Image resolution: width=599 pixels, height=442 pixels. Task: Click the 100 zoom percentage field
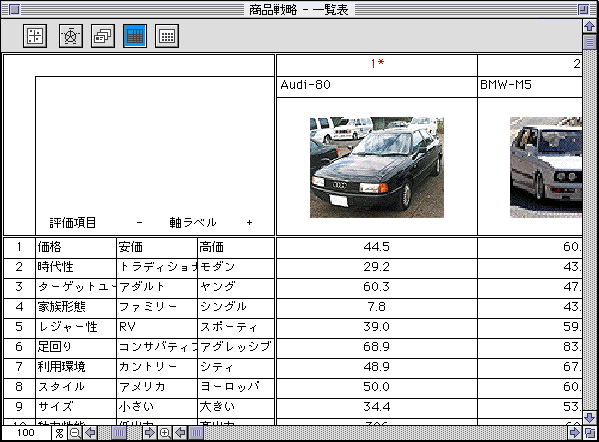(26, 433)
